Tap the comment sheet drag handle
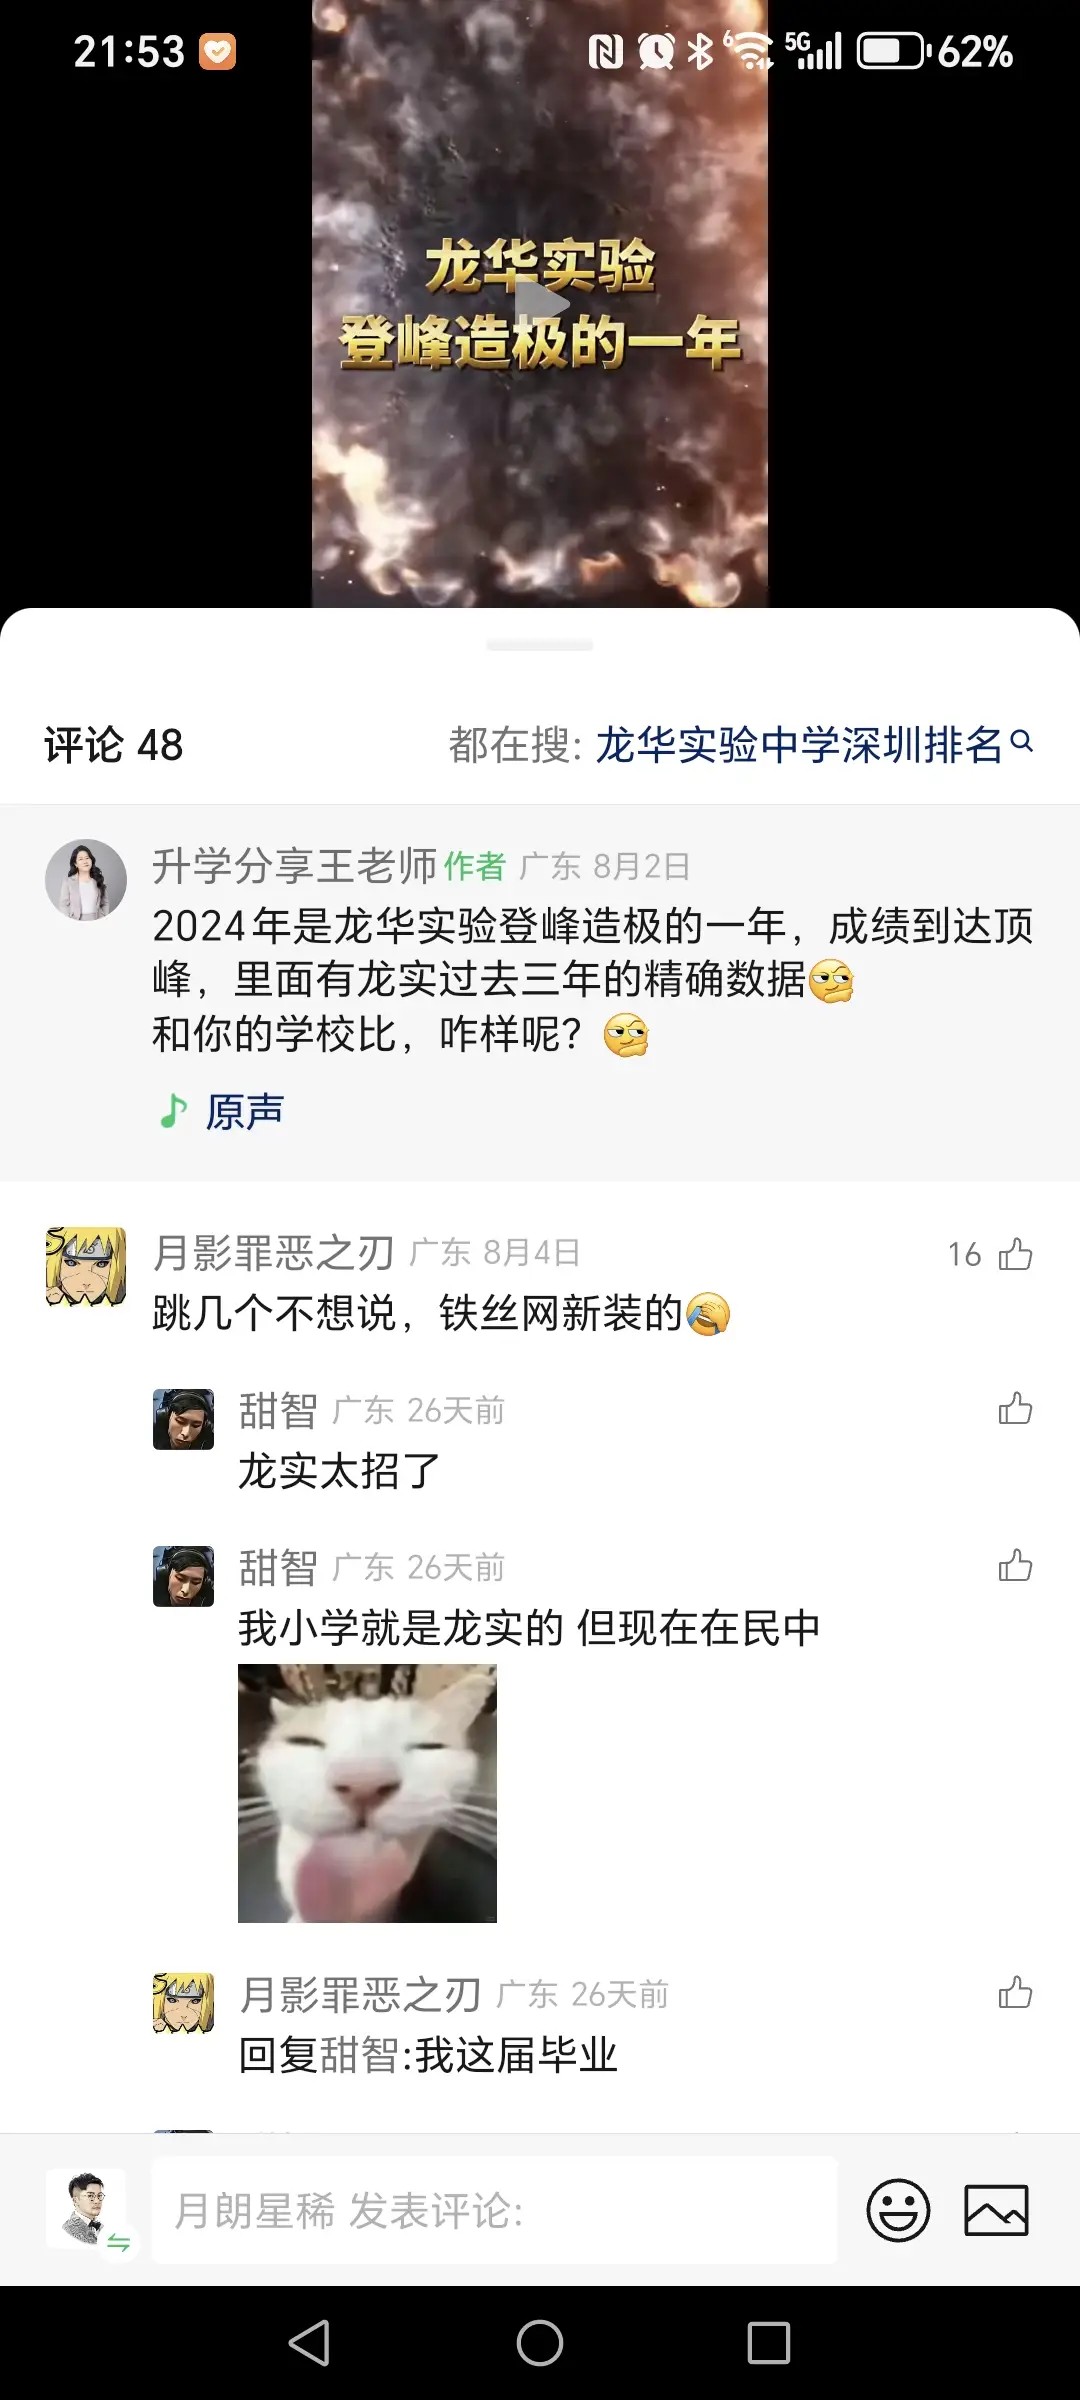This screenshot has width=1080, height=2400. pyautogui.click(x=540, y=646)
